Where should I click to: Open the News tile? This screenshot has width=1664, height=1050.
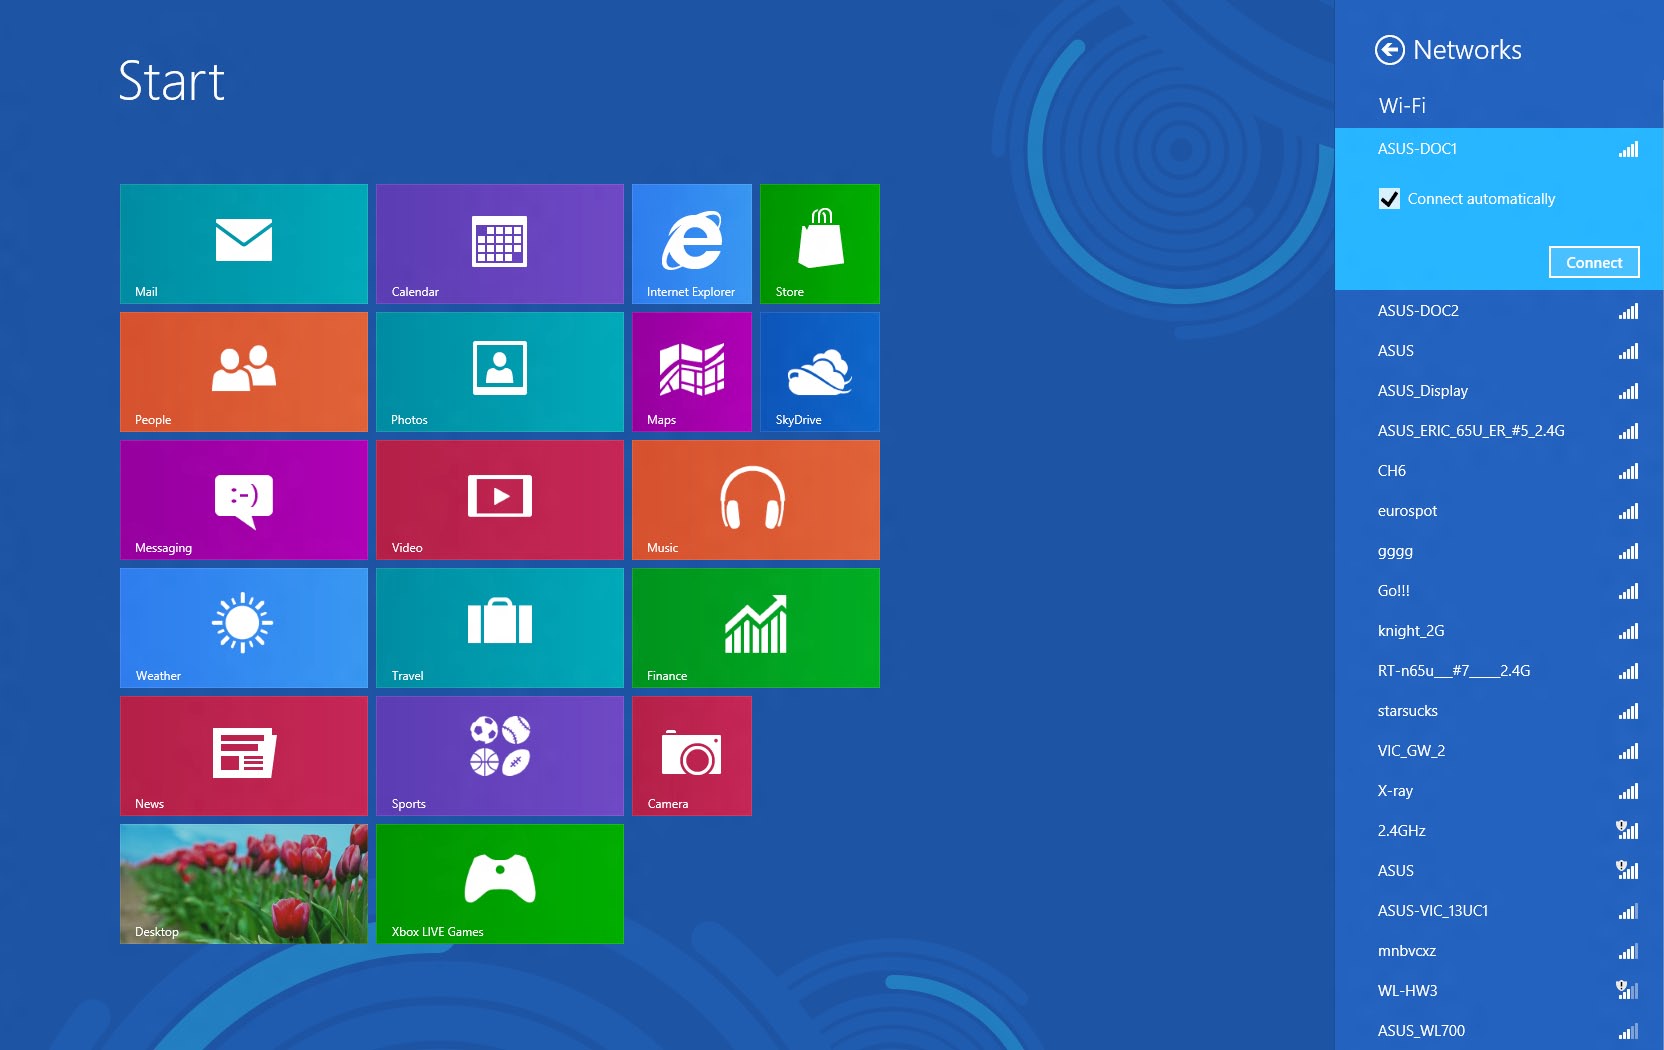[244, 756]
